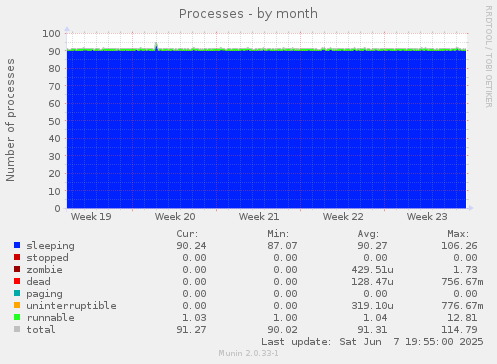Click the y-axis tick label 100
The image size is (497, 364).
pyautogui.click(x=51, y=34)
